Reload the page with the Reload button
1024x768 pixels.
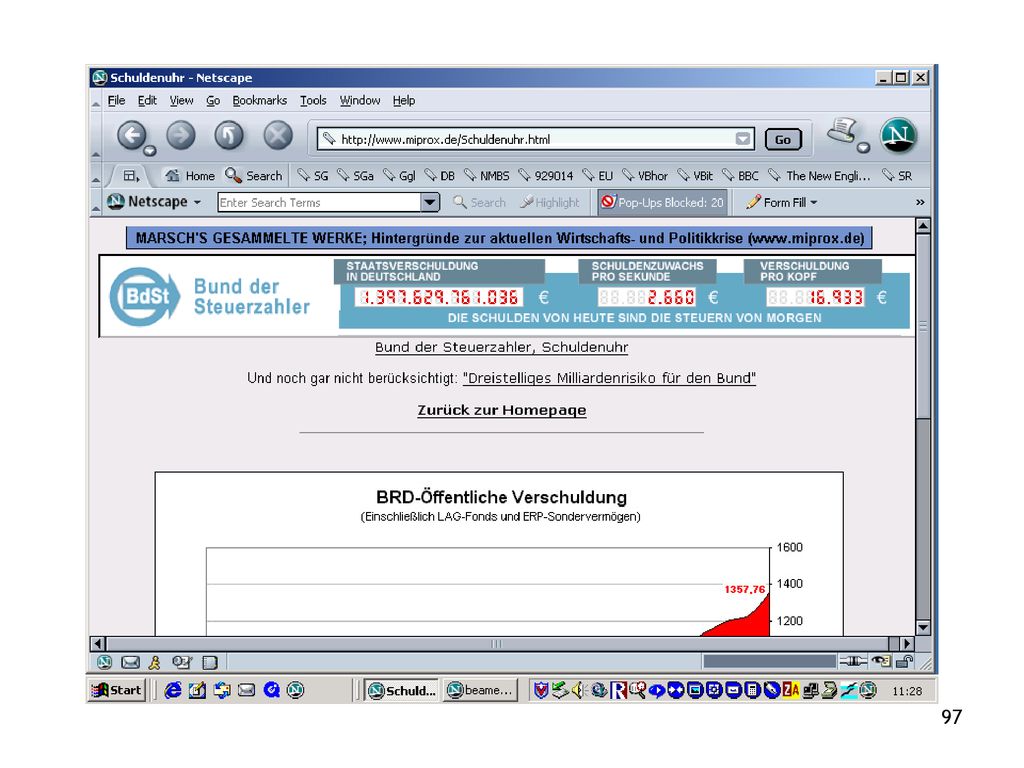229,136
